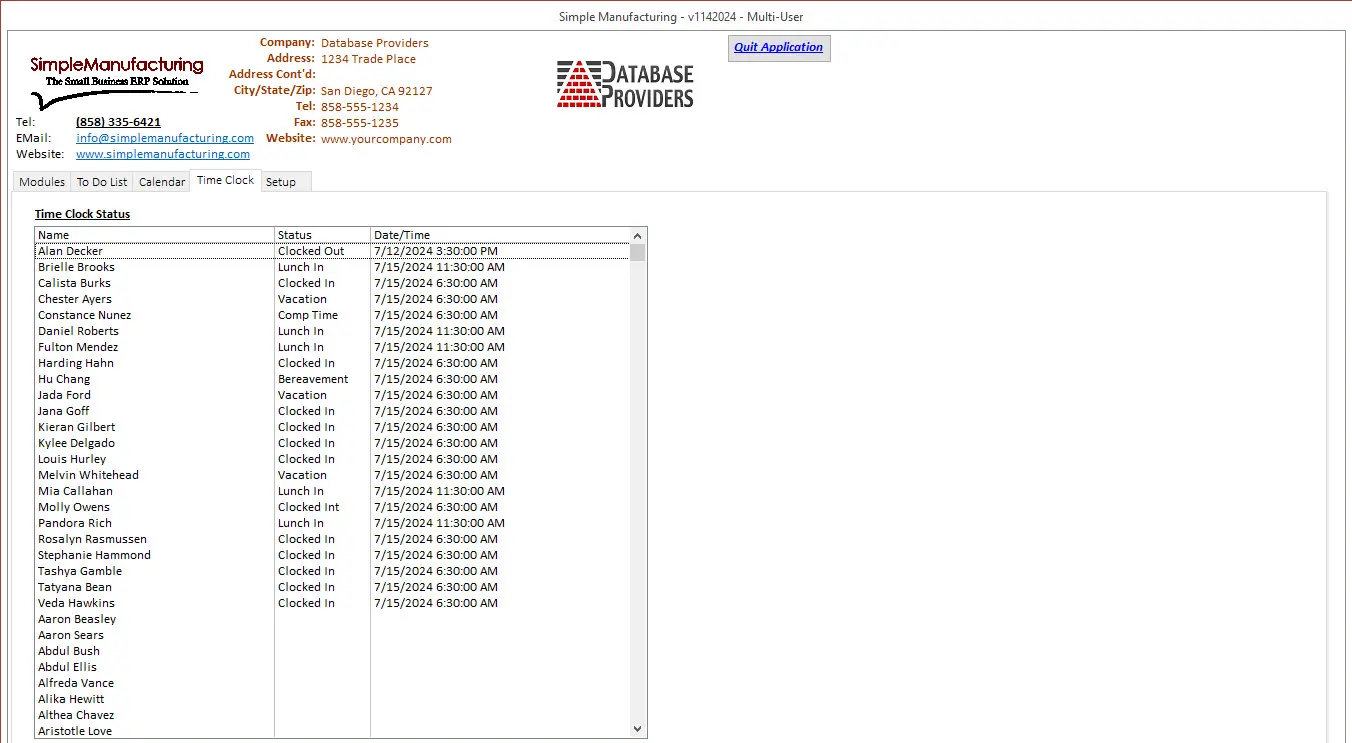1352x743 pixels.
Task: Click the list's vertical scrollbar thumb
Action: [638, 252]
